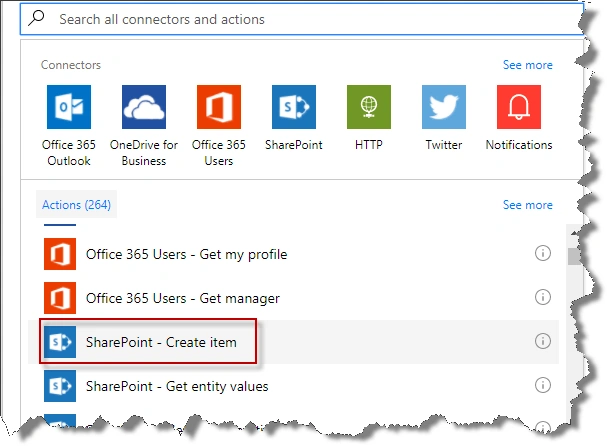Click the Twitter connector label
Image resolution: width=607 pixels, height=446 pixels.
pos(444,145)
